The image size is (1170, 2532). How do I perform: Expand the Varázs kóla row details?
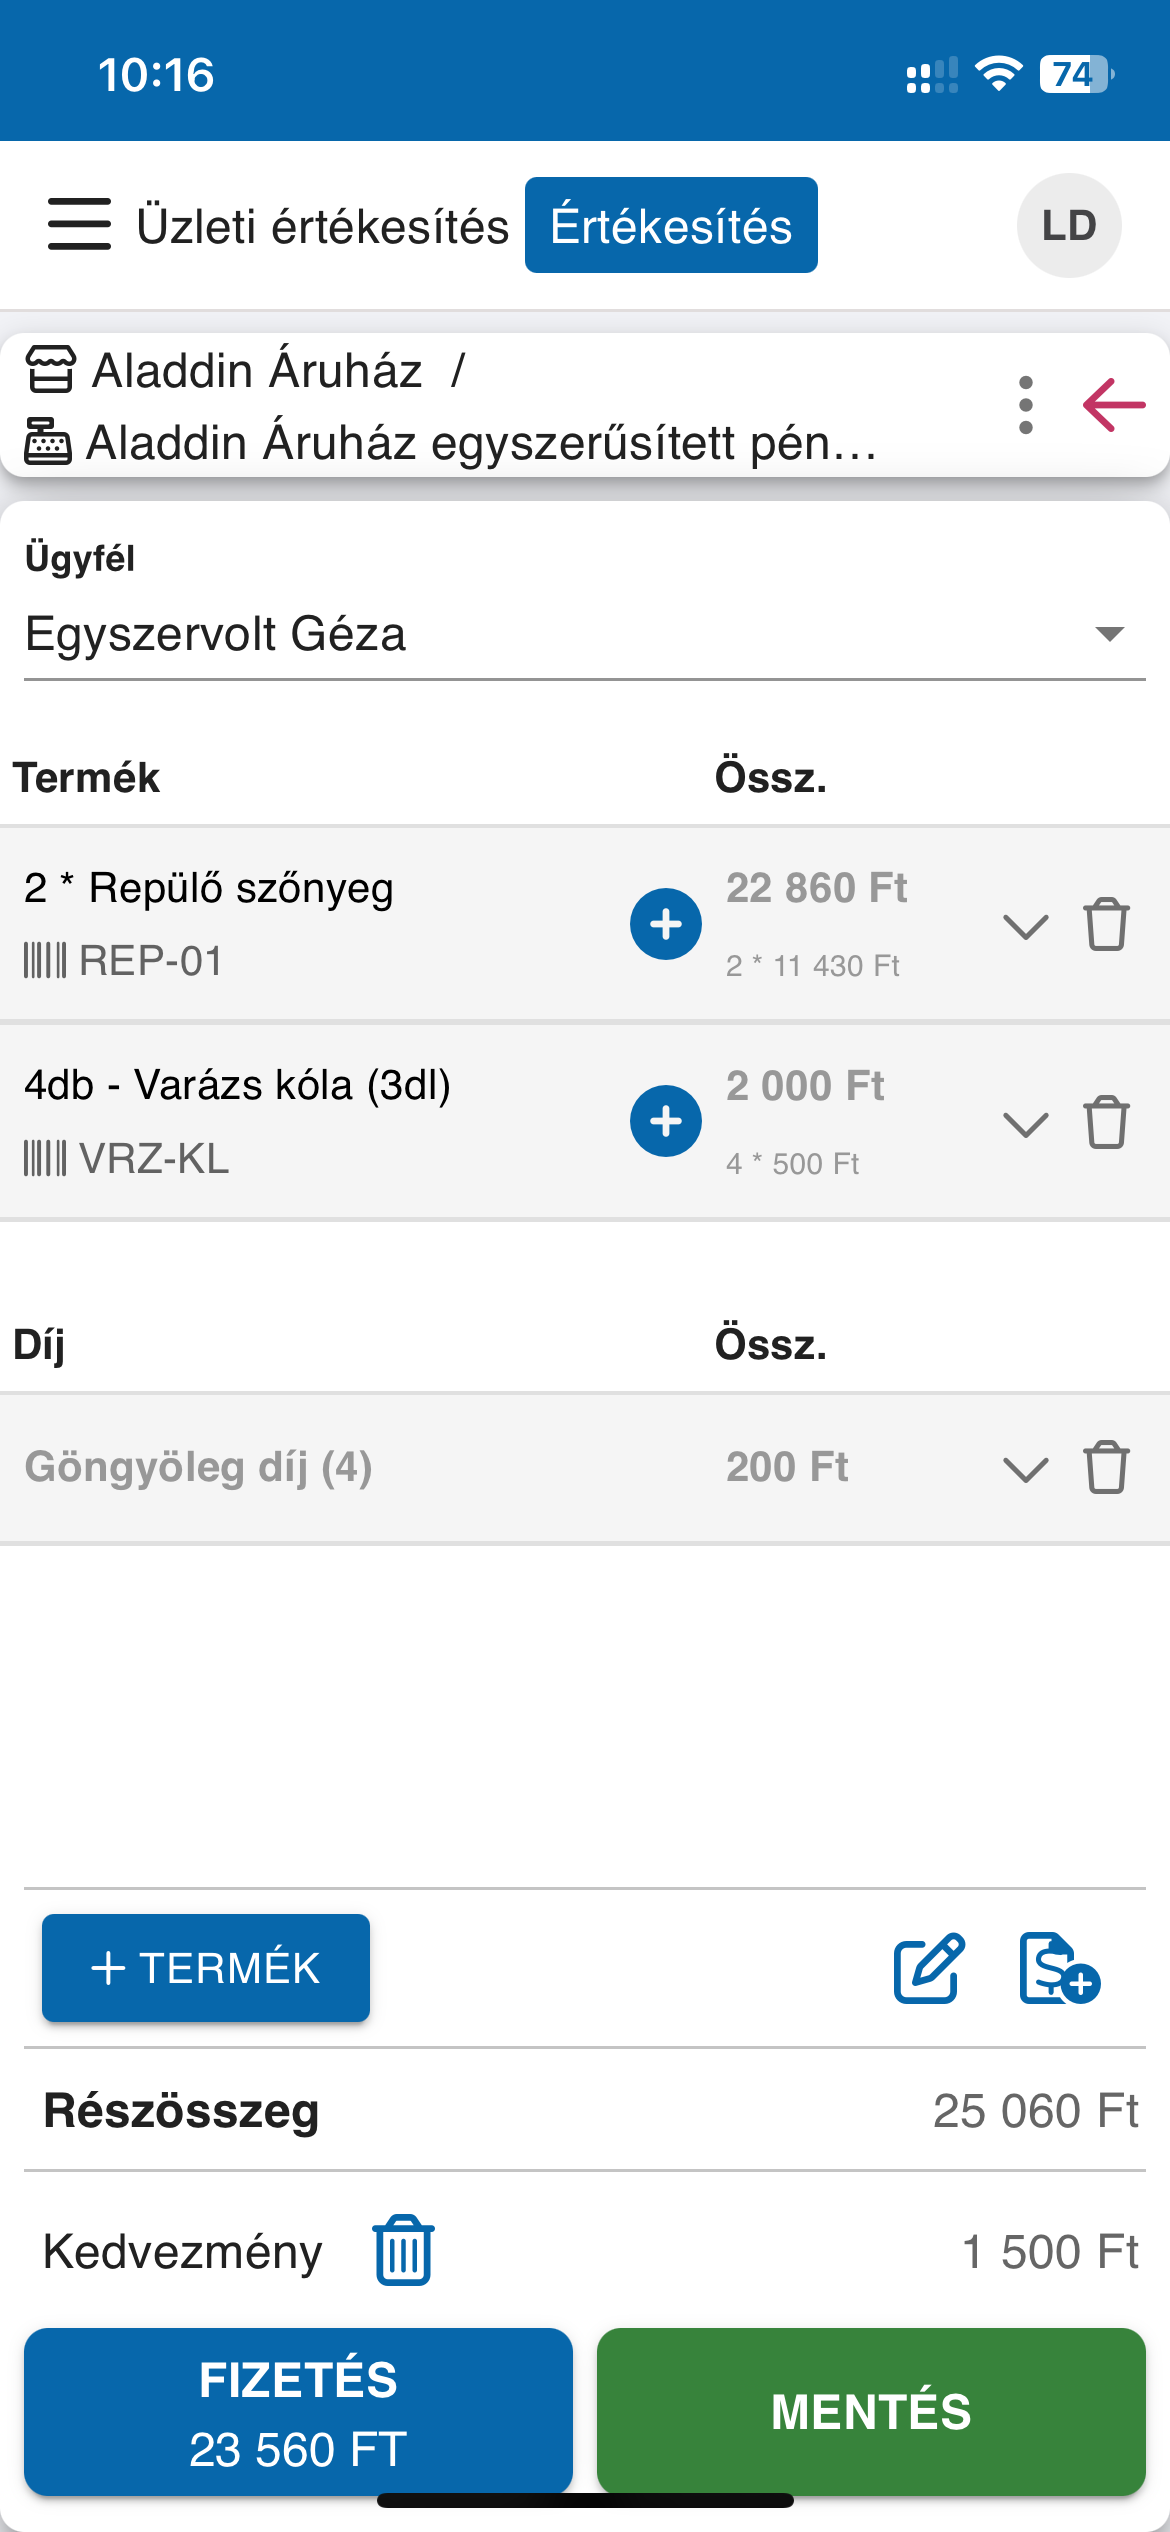[1025, 1124]
